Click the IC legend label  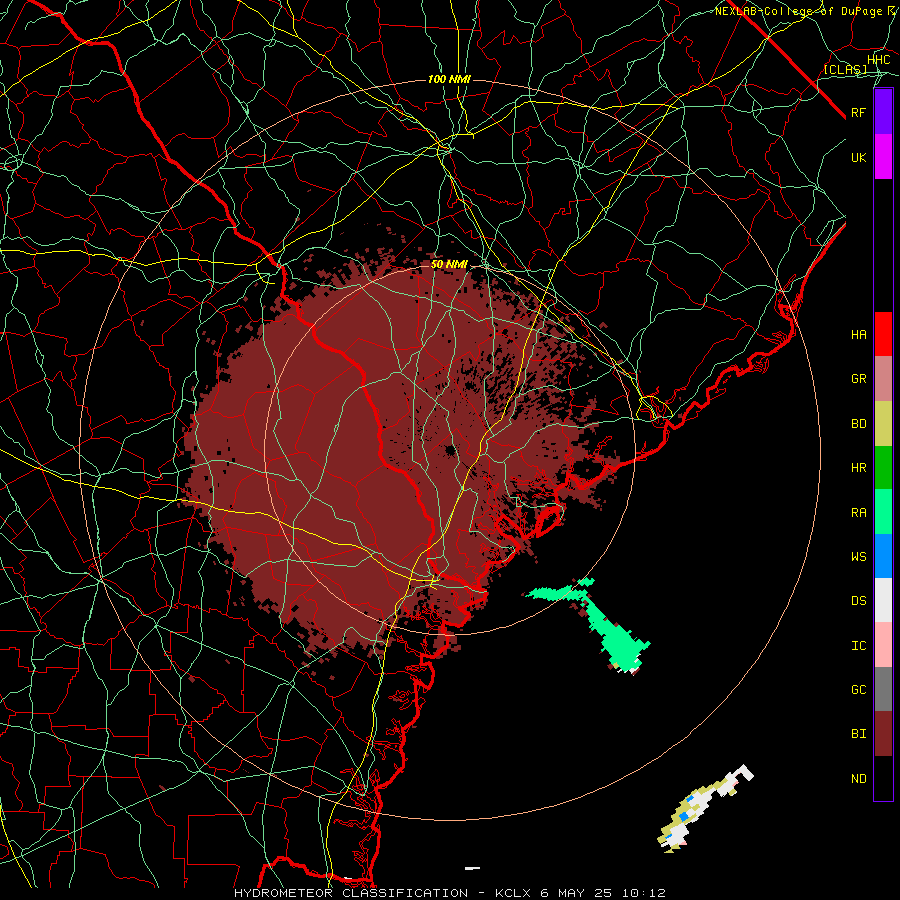tap(858, 646)
